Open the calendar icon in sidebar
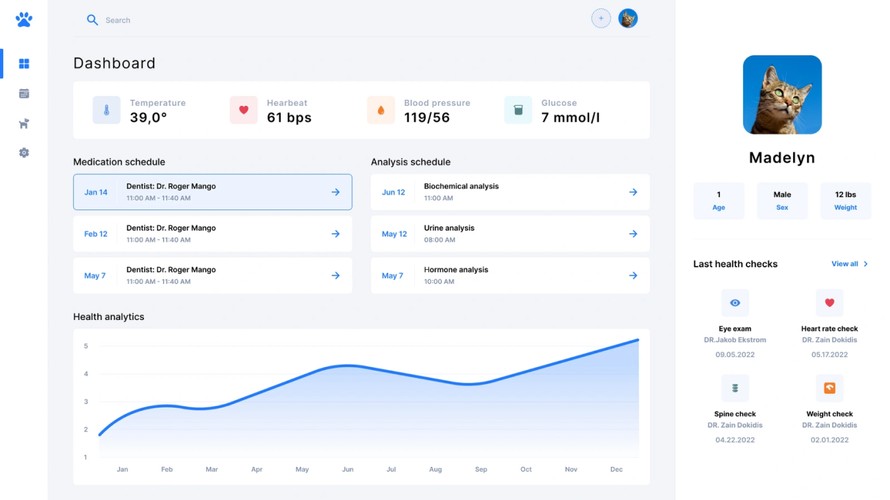The height and width of the screenshot is (500, 890). tap(24, 94)
